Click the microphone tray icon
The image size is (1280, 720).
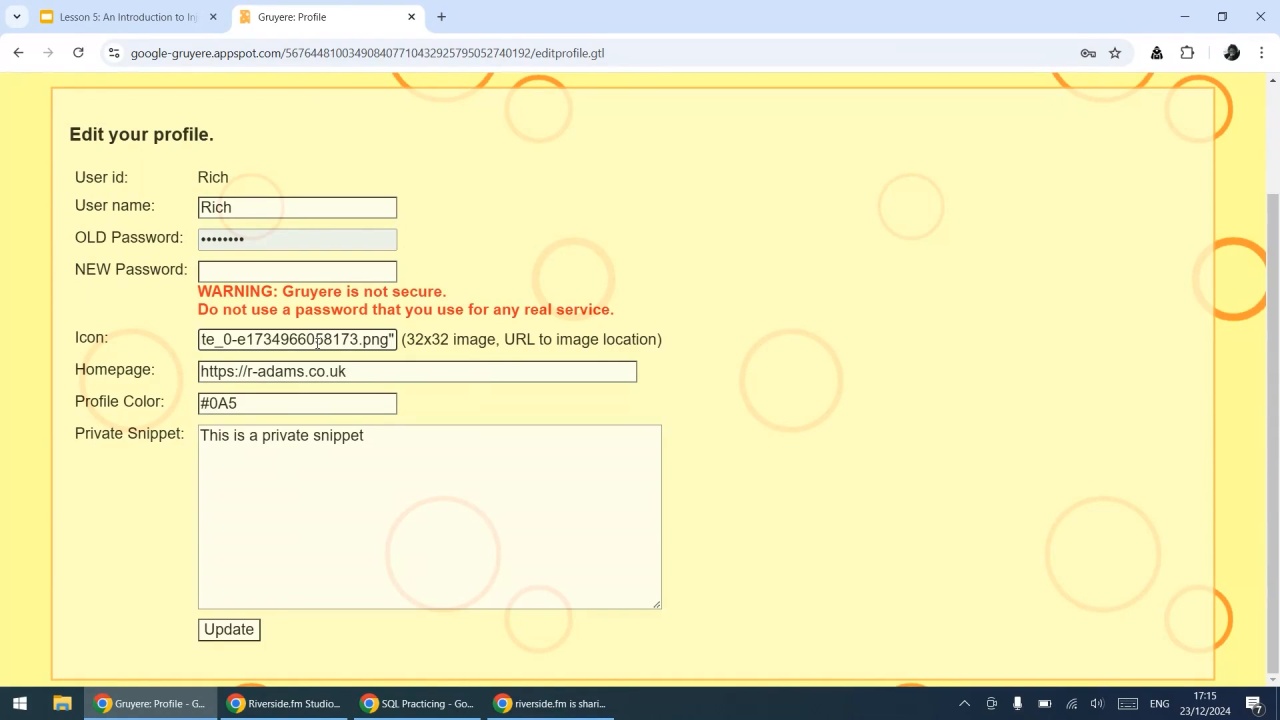tap(1017, 703)
